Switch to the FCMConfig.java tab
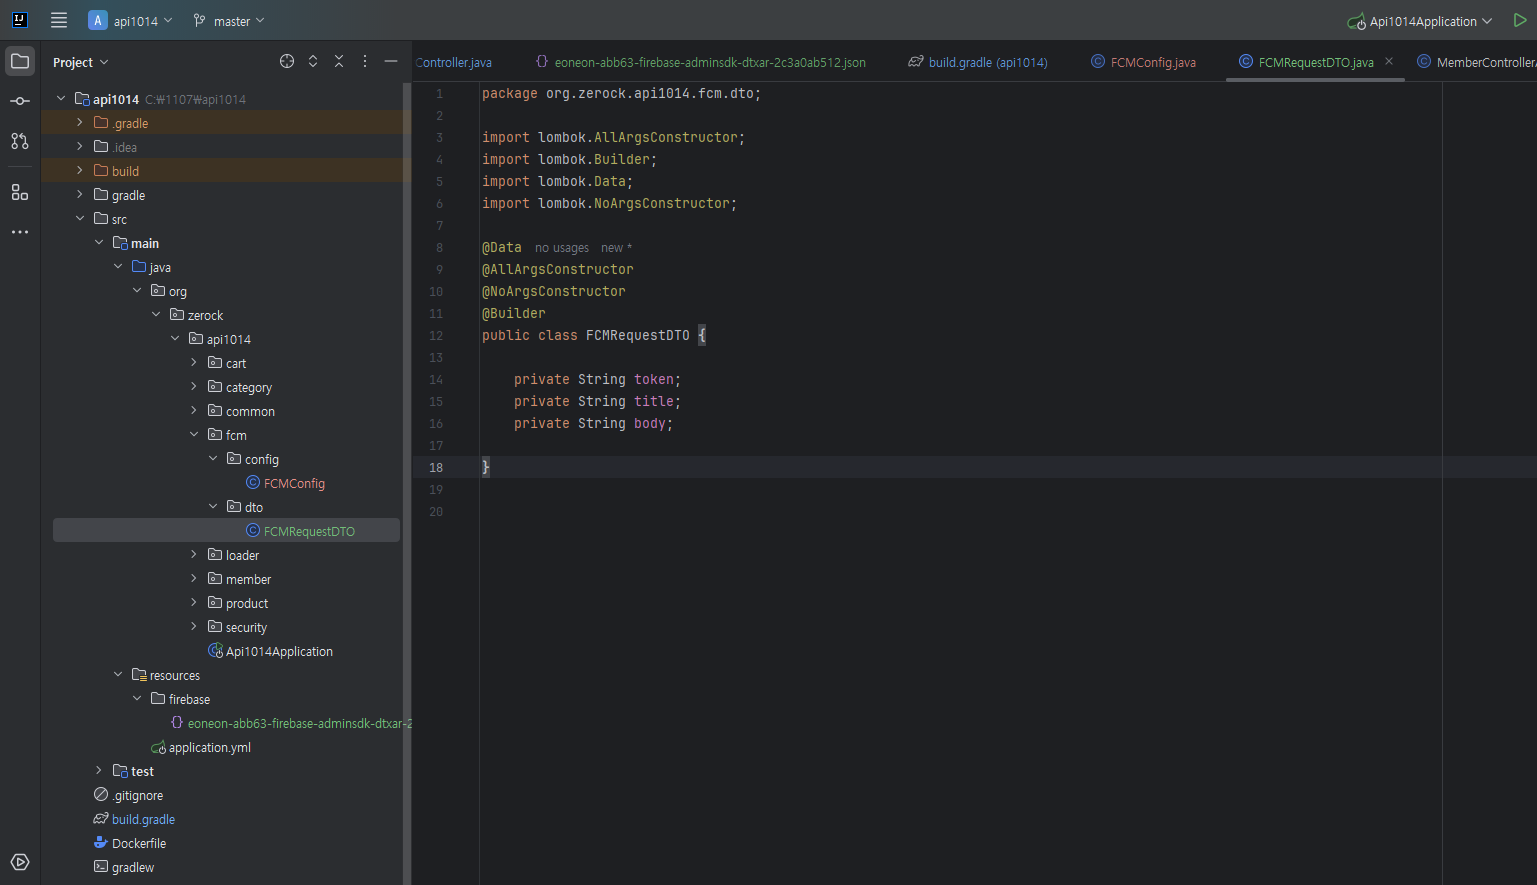Screen dimensions: 1537x885 pyautogui.click(x=1152, y=62)
